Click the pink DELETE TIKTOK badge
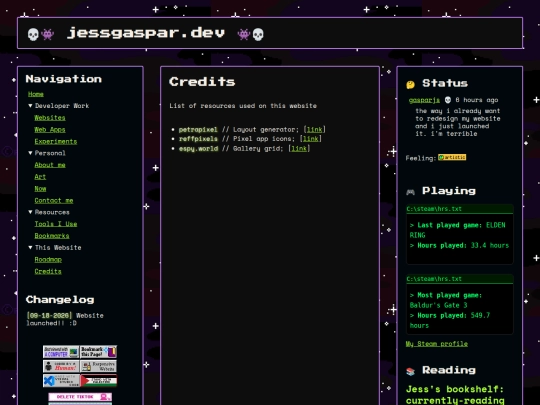This screenshot has height=405, width=540. point(80,397)
